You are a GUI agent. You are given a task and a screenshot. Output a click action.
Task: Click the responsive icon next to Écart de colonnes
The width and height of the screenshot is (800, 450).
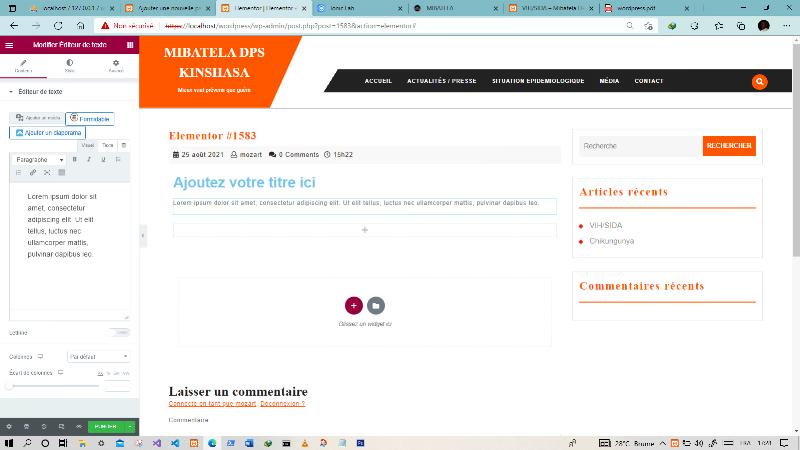pyautogui.click(x=60, y=373)
